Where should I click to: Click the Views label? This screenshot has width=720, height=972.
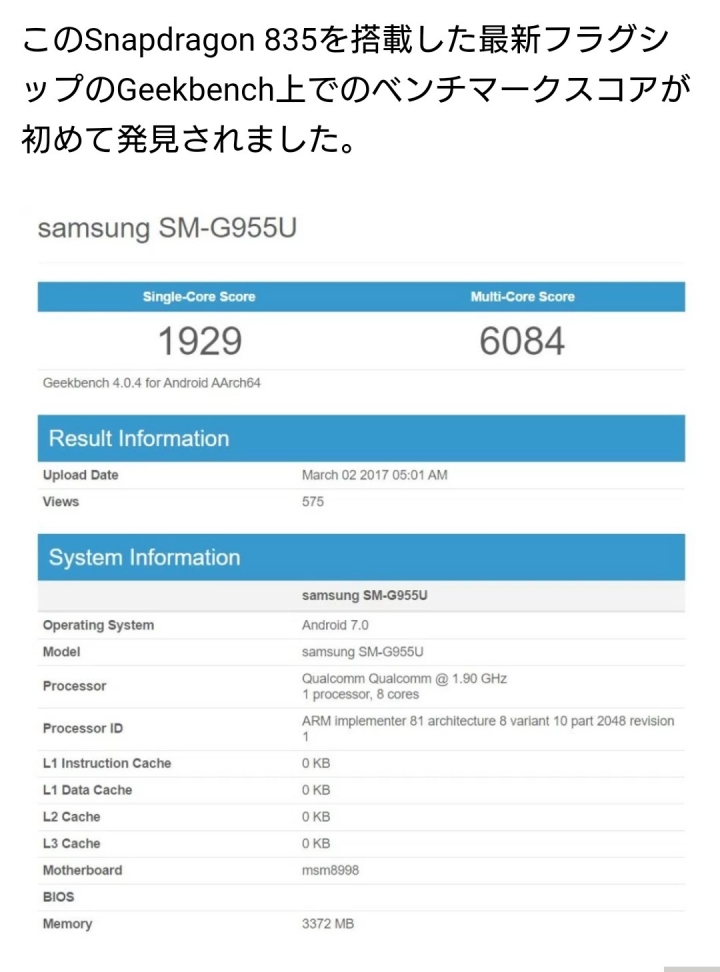coord(61,501)
